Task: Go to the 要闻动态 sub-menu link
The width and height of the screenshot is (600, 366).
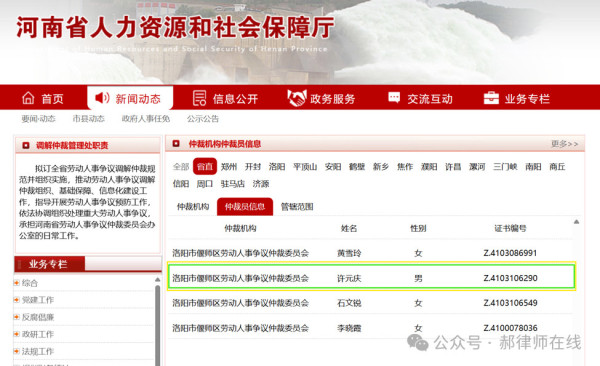Action: pyautogui.click(x=38, y=119)
